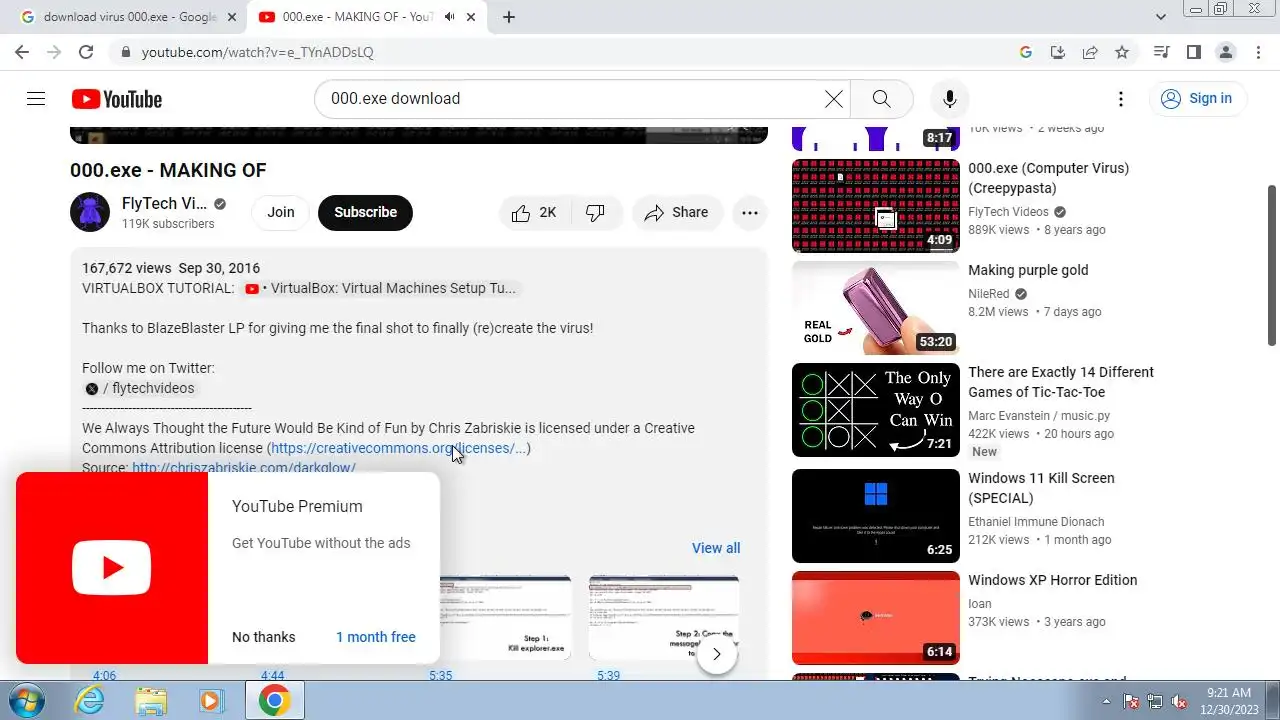Viewport: 1280px width, 720px height.
Task: Join the FlyTech Videos channel
Action: [x=281, y=212]
